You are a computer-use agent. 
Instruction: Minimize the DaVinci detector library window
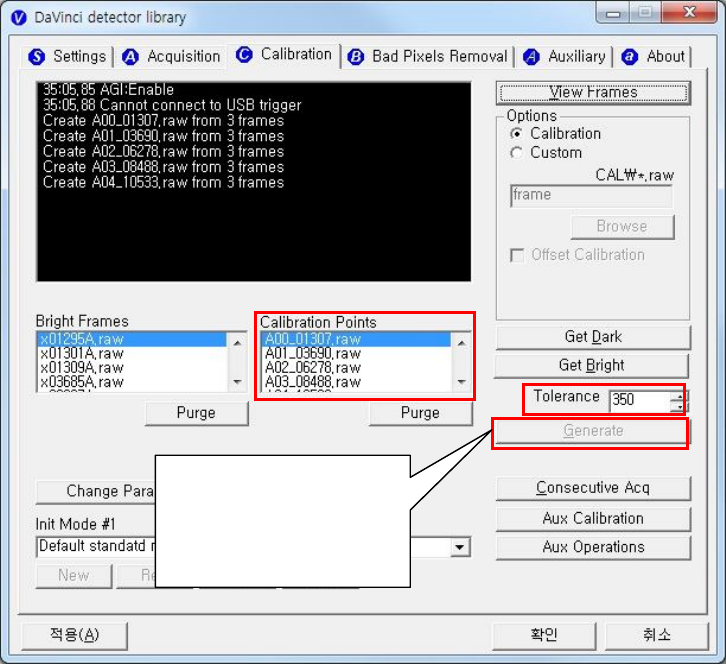pos(613,13)
